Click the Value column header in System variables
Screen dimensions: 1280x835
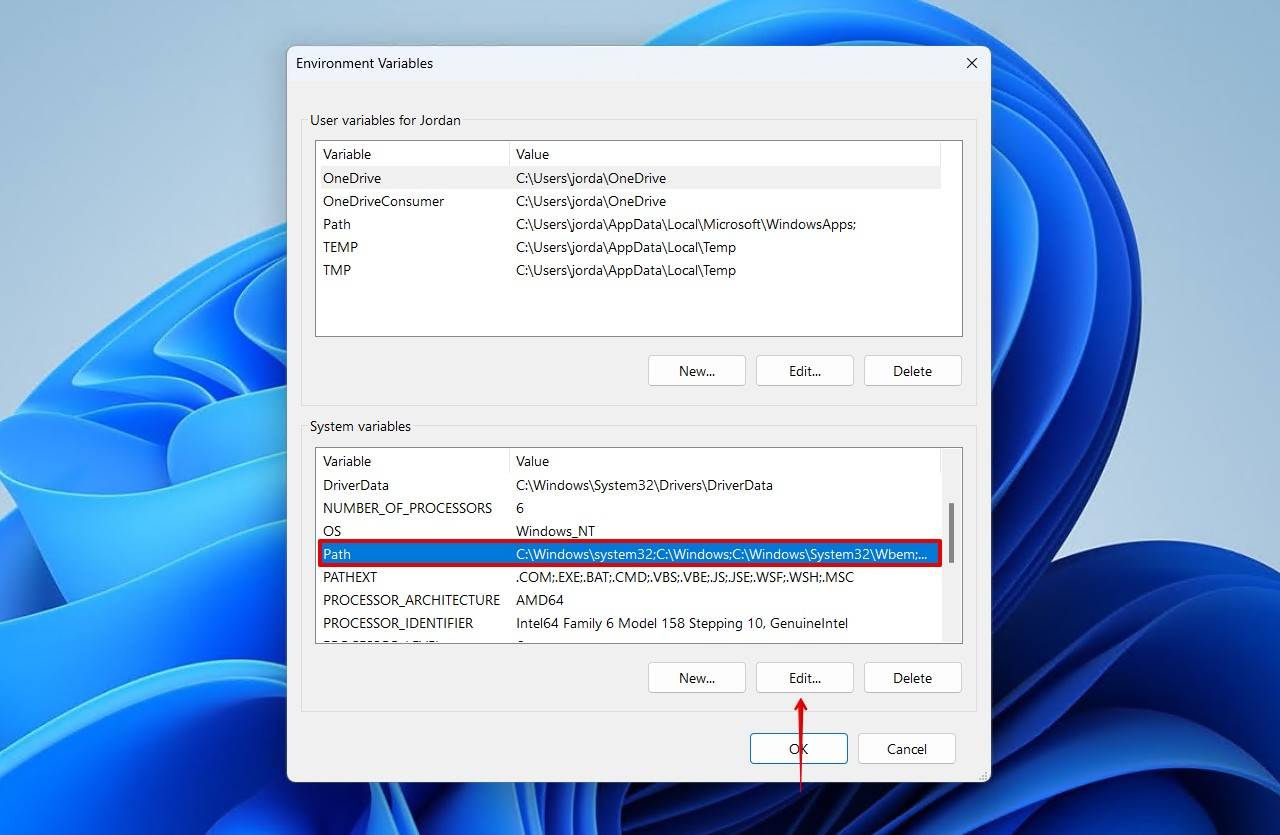725,461
